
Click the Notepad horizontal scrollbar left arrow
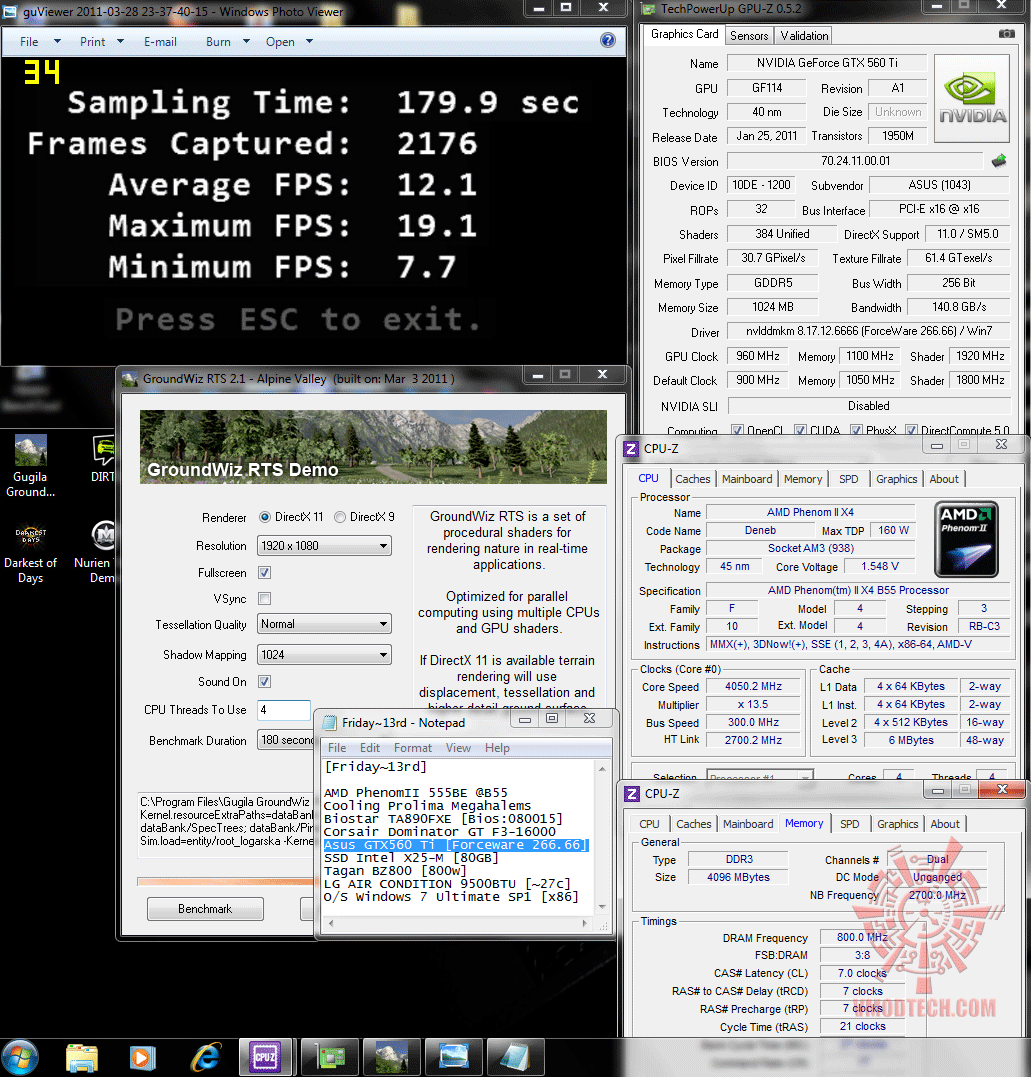331,924
